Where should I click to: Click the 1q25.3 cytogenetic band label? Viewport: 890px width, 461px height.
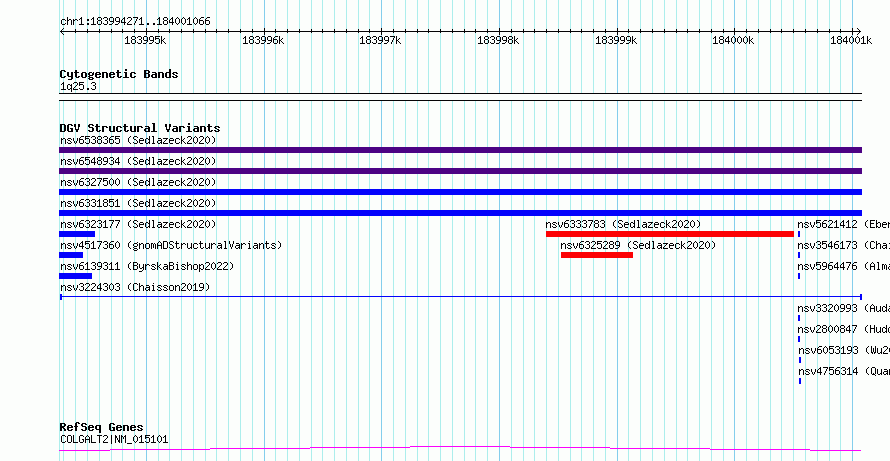click(x=78, y=86)
